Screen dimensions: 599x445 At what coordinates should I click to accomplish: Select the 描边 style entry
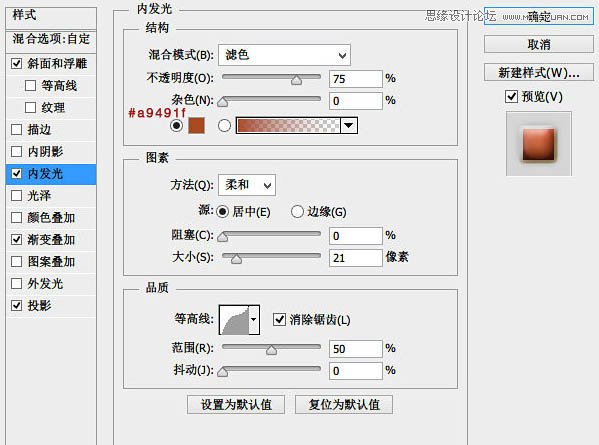click(x=51, y=130)
